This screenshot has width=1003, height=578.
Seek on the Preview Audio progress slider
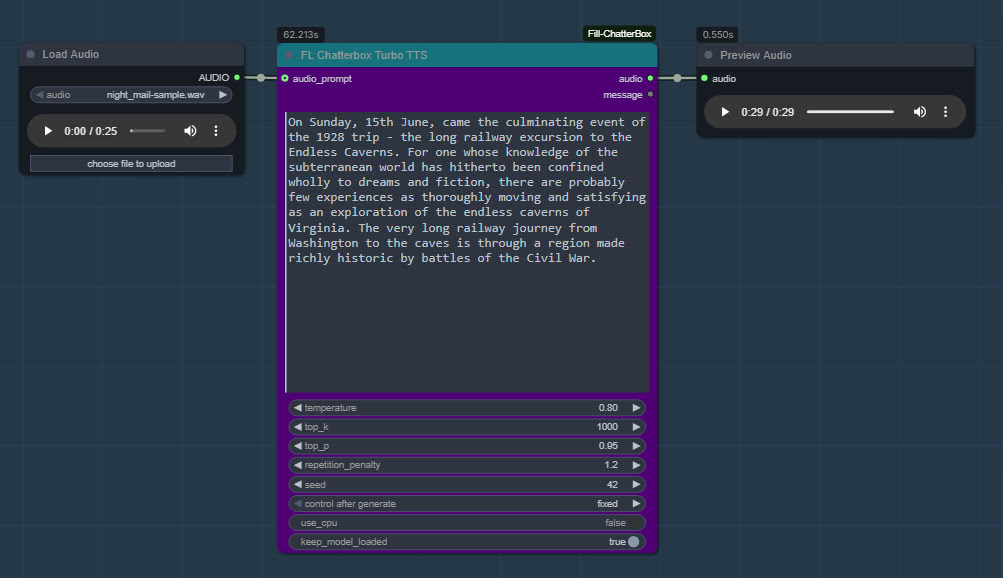pyautogui.click(x=850, y=112)
